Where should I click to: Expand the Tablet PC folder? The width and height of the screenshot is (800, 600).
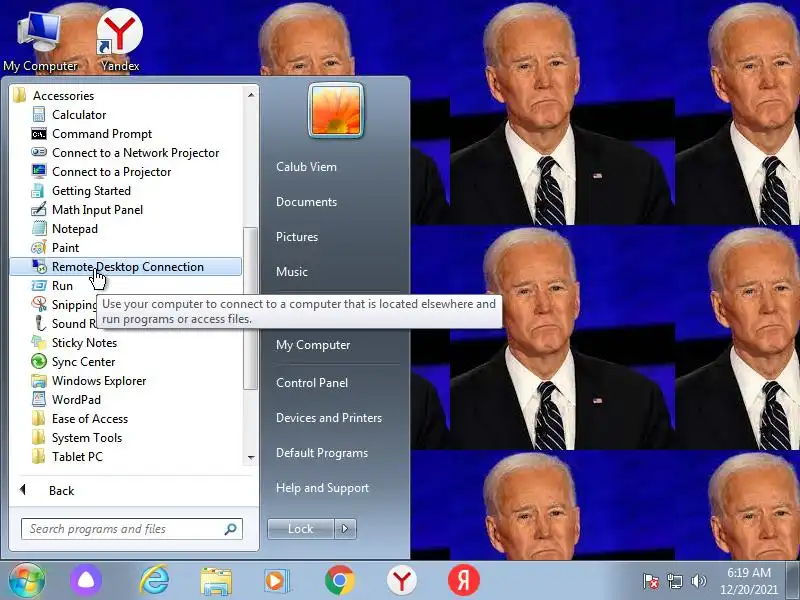(68, 457)
